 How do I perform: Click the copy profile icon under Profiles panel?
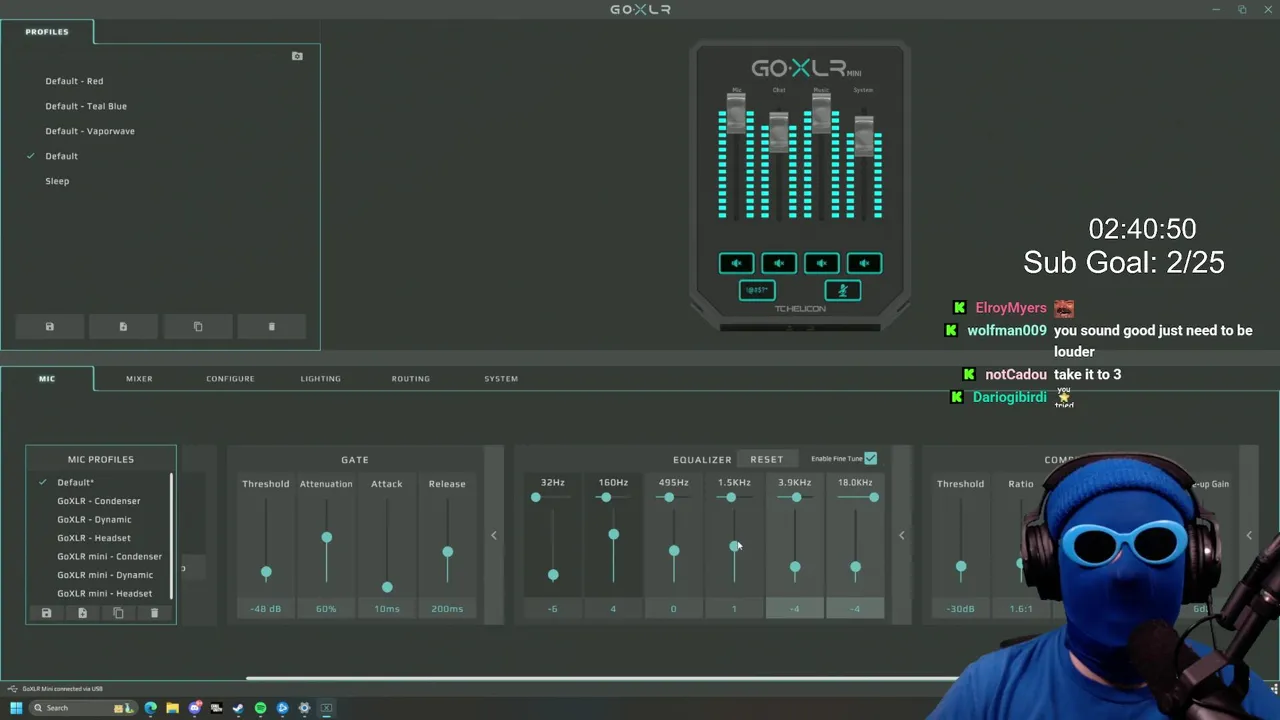pos(198,327)
